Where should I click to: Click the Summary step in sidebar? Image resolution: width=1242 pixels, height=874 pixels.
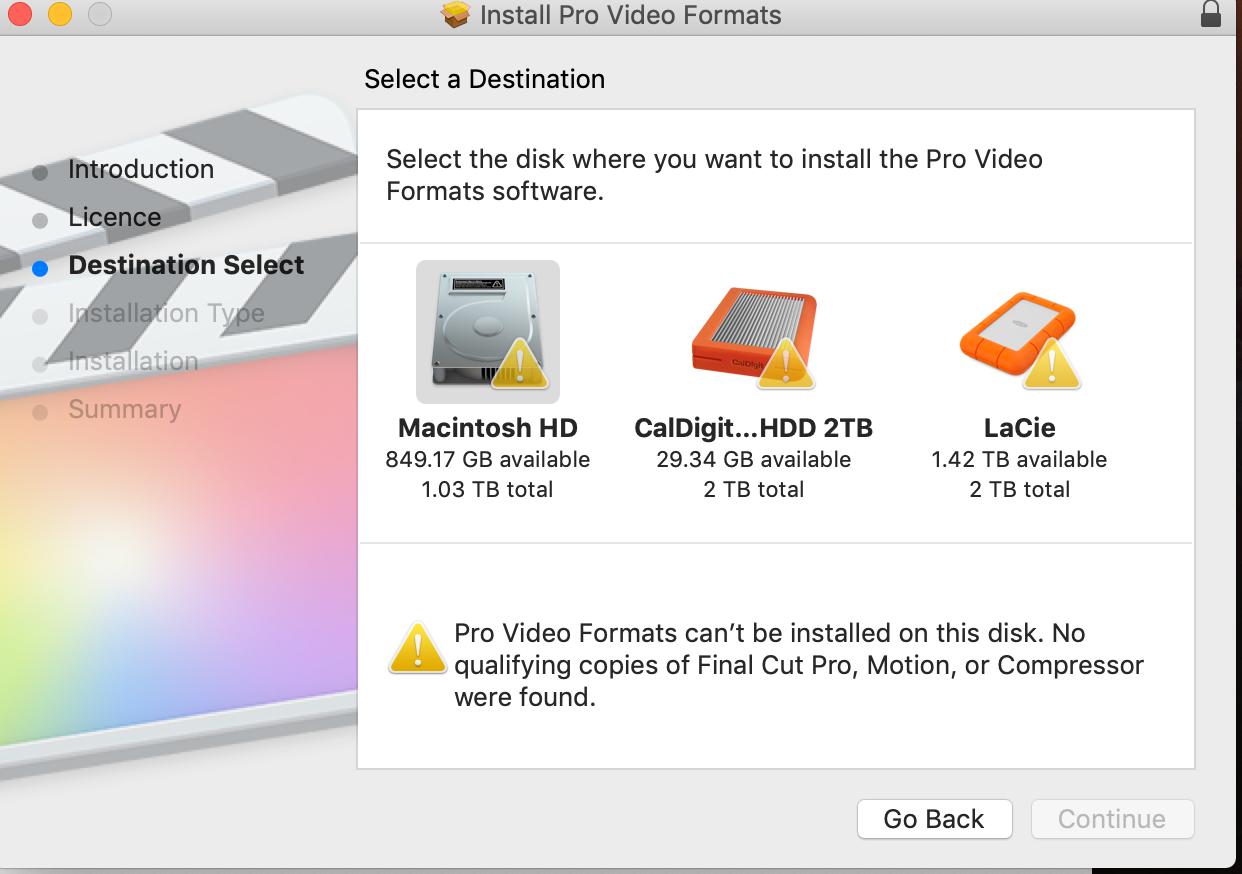pyautogui.click(x=125, y=410)
